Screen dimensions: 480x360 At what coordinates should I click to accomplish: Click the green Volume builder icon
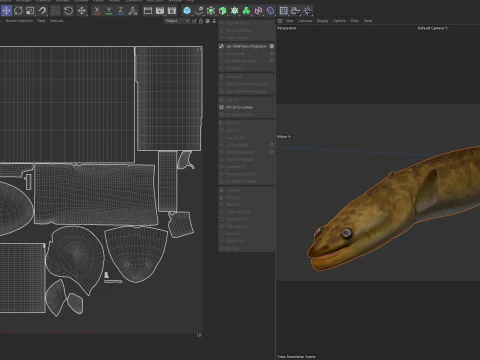235,11
